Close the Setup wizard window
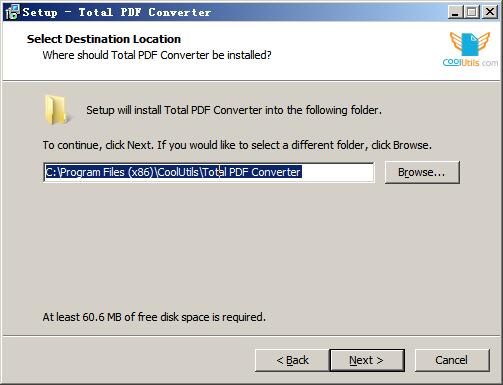Viewport: 503px width, 385px height. tap(490, 12)
